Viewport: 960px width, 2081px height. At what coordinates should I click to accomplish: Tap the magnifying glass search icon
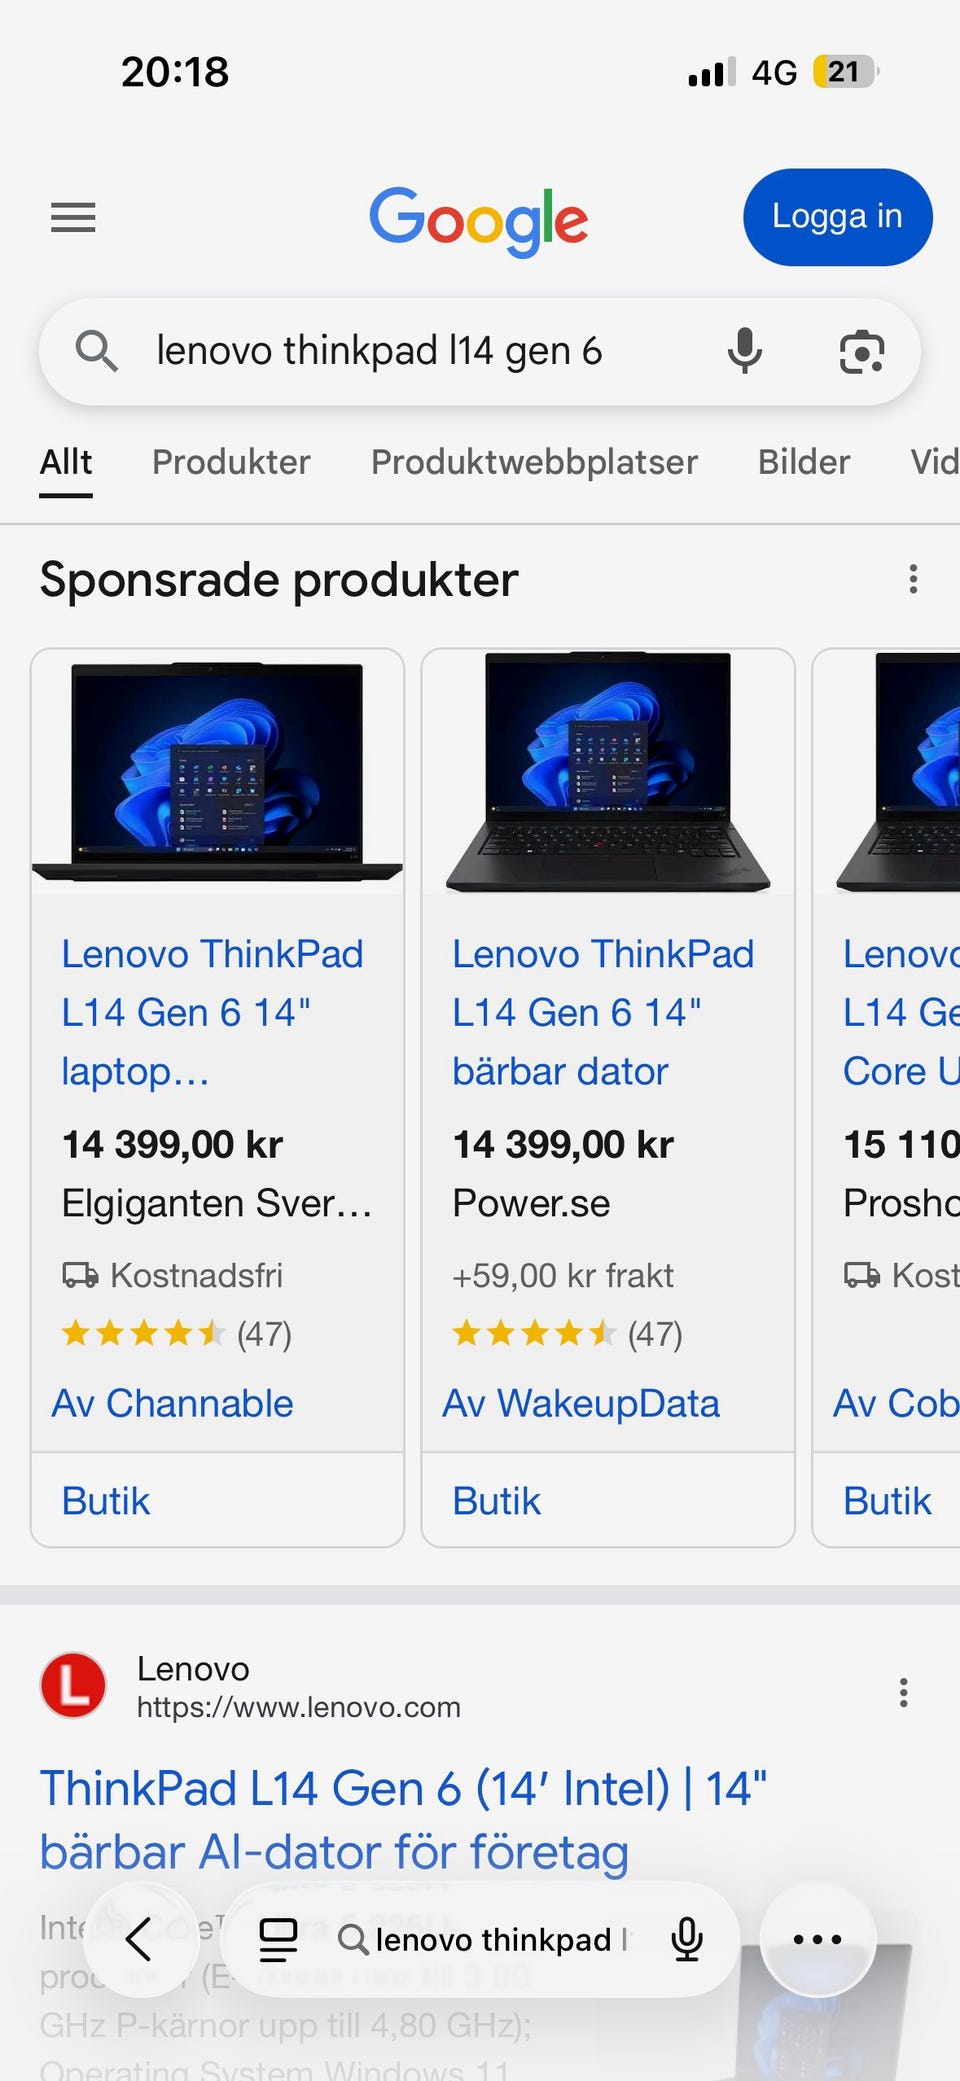(97, 351)
